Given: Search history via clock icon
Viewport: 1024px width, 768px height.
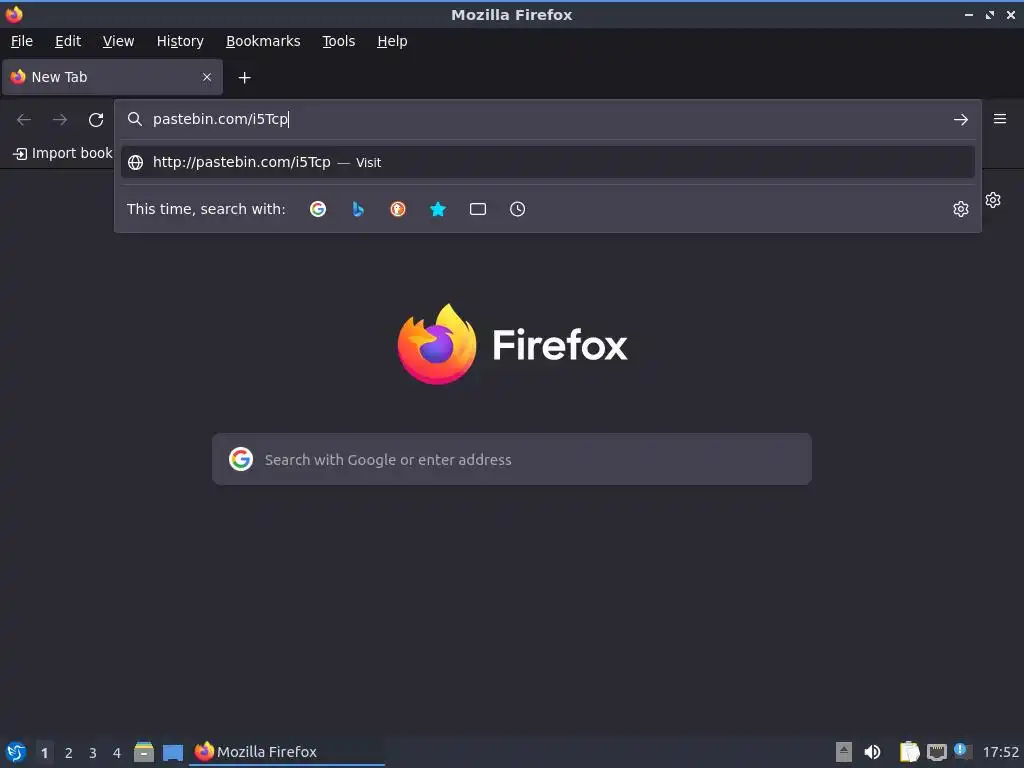Looking at the screenshot, I should point(517,209).
